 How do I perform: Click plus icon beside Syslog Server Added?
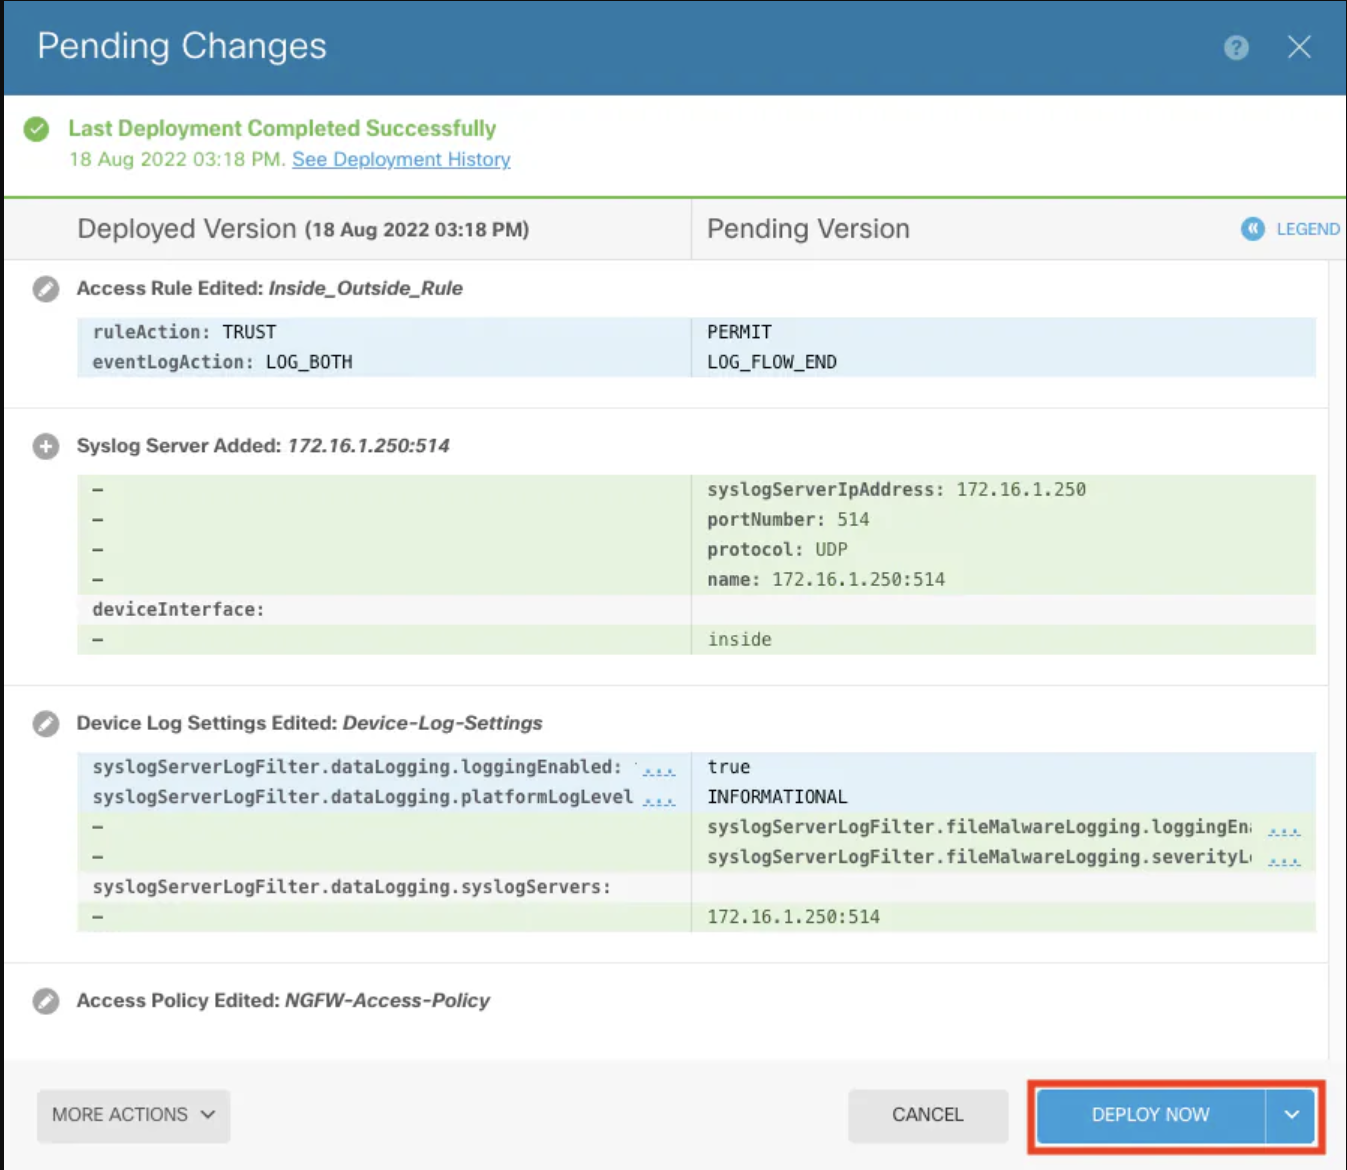tap(46, 446)
